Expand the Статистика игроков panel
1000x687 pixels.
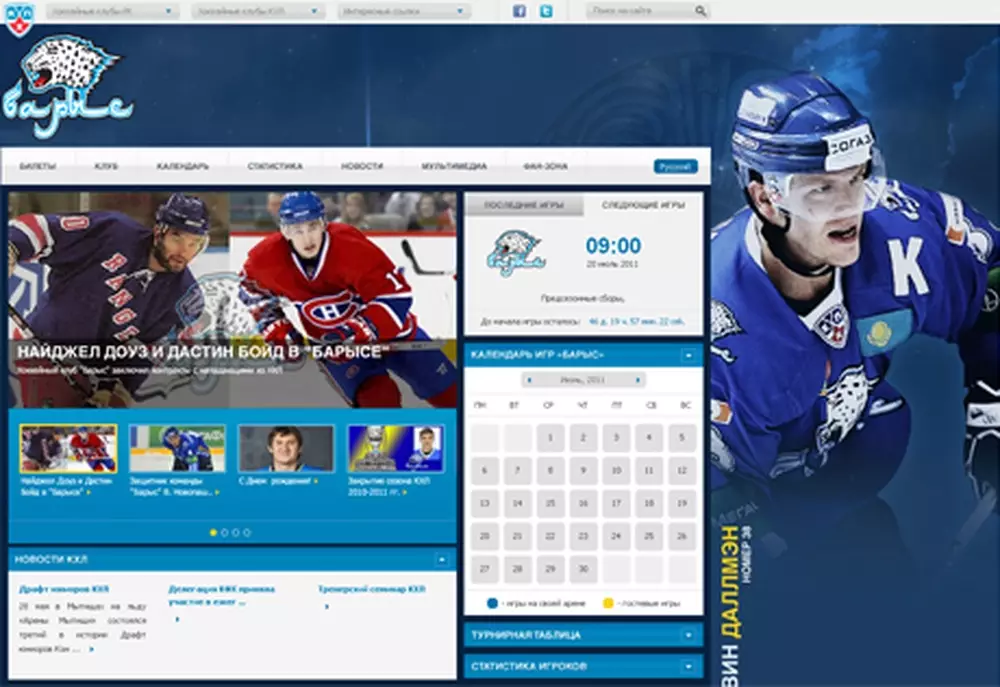tap(688, 665)
